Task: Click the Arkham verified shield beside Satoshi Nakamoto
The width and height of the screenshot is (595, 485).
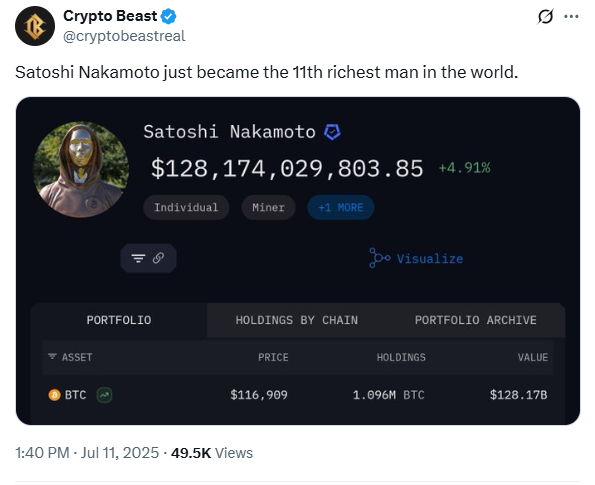Action: click(332, 132)
